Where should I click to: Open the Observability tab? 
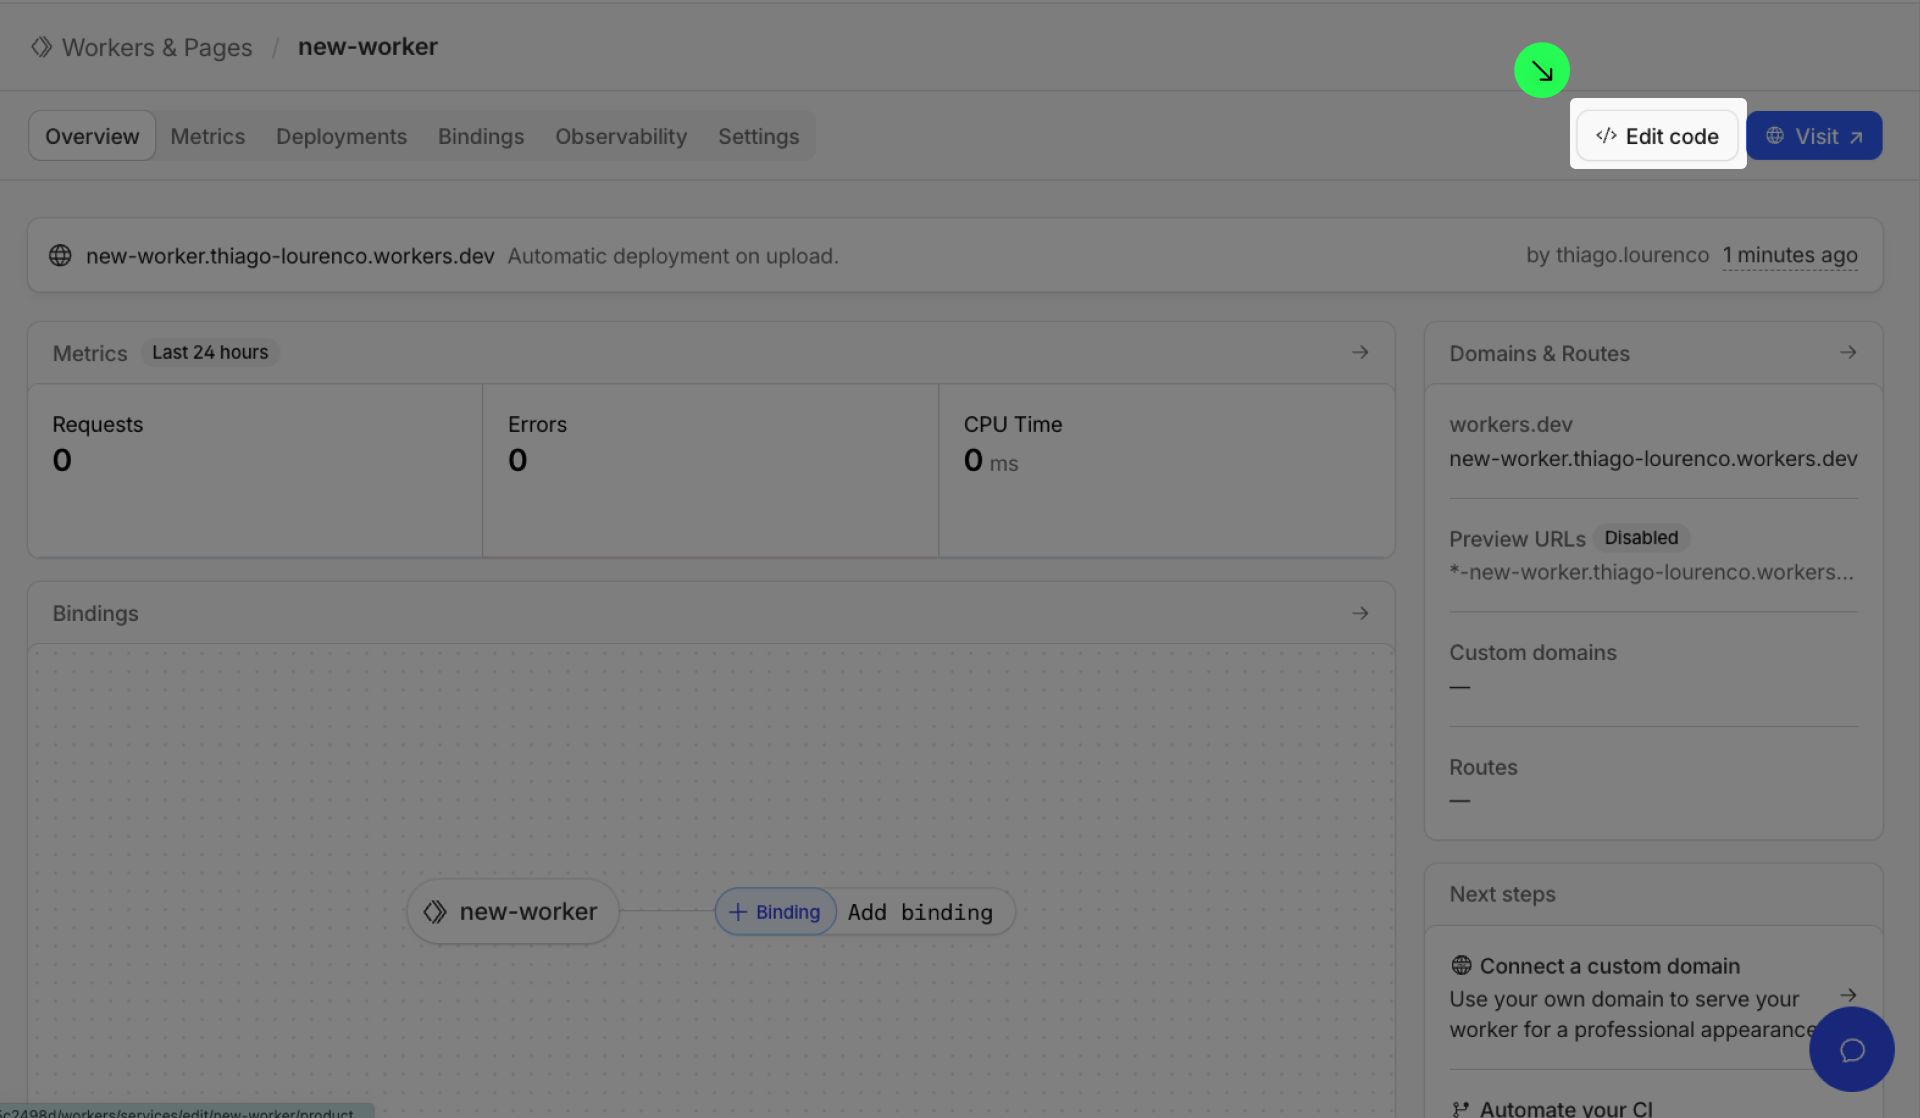pos(620,136)
